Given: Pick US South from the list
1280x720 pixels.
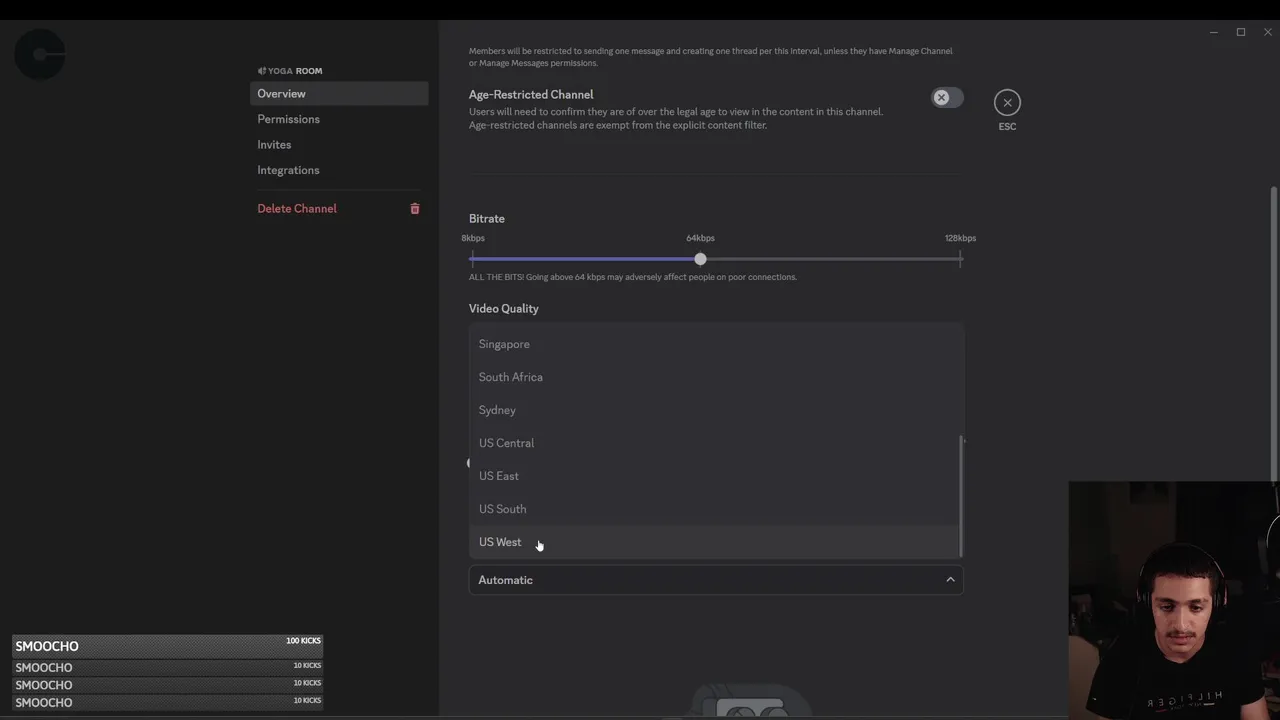Looking at the screenshot, I should pos(502,509).
